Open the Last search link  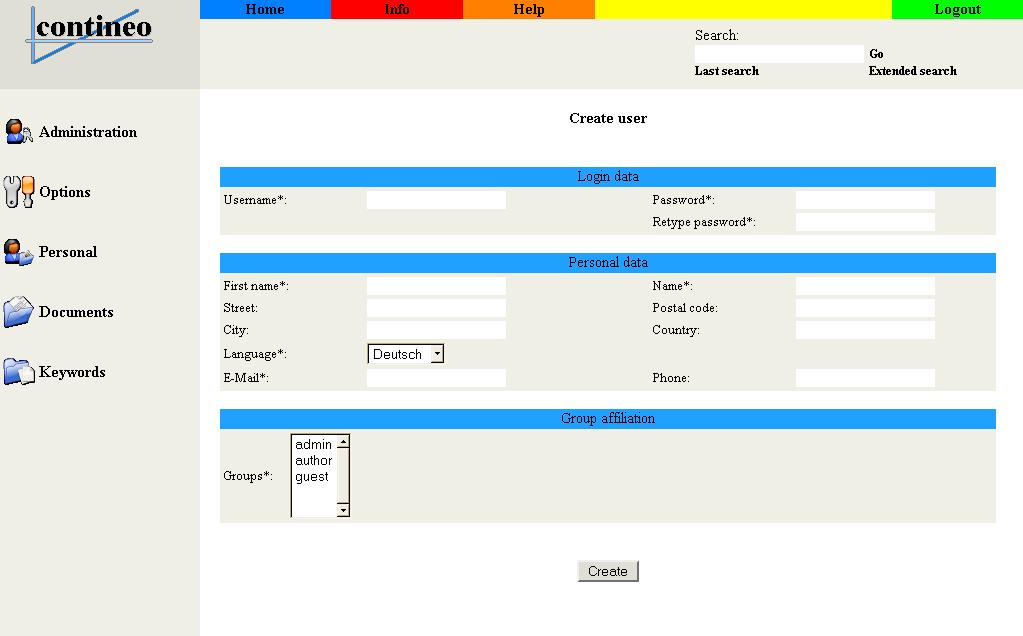[726, 70]
